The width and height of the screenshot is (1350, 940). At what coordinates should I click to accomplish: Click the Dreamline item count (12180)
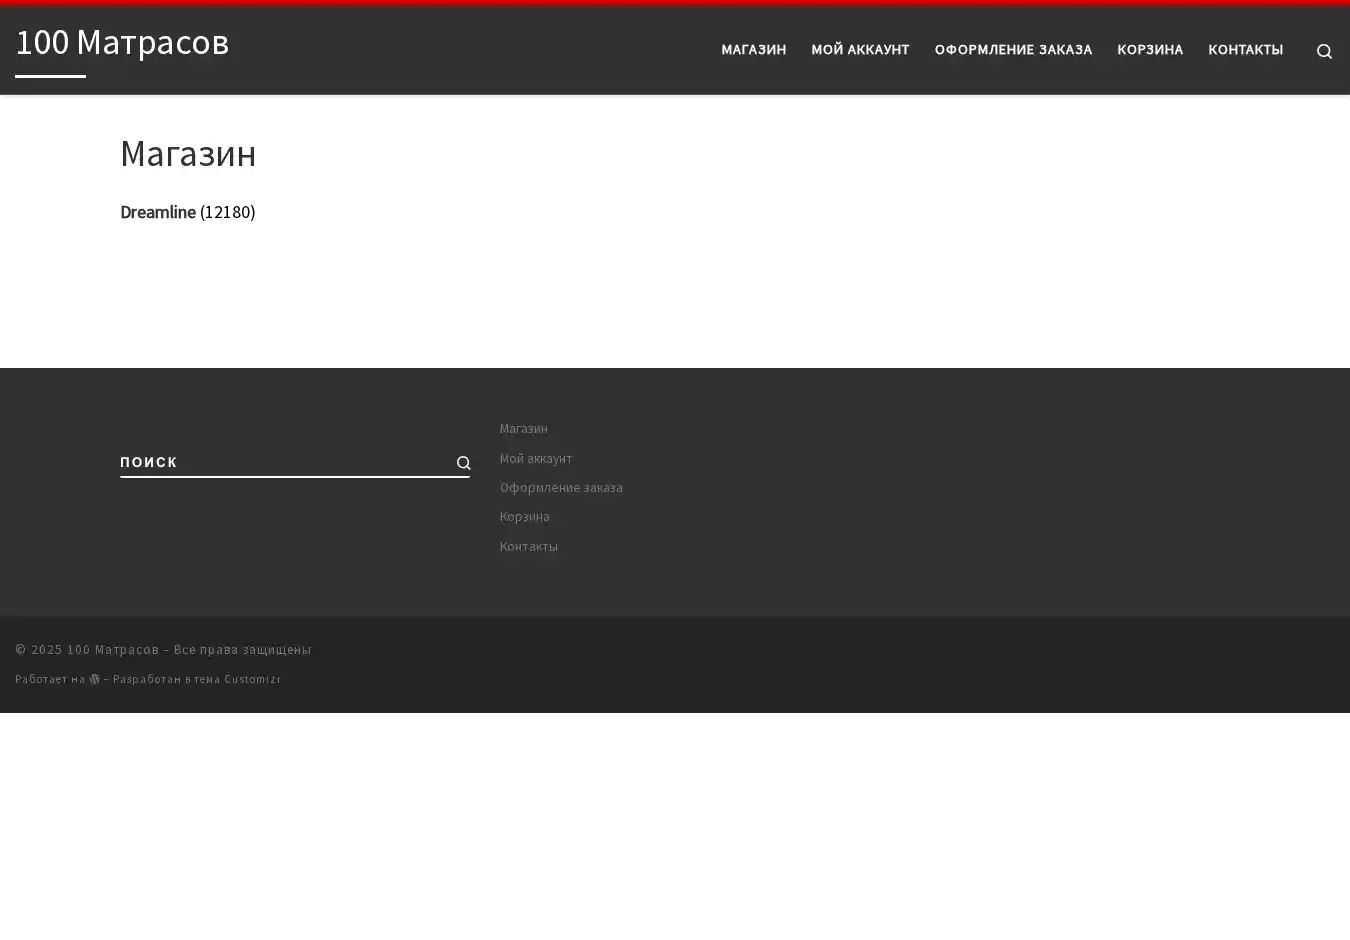coord(227,212)
